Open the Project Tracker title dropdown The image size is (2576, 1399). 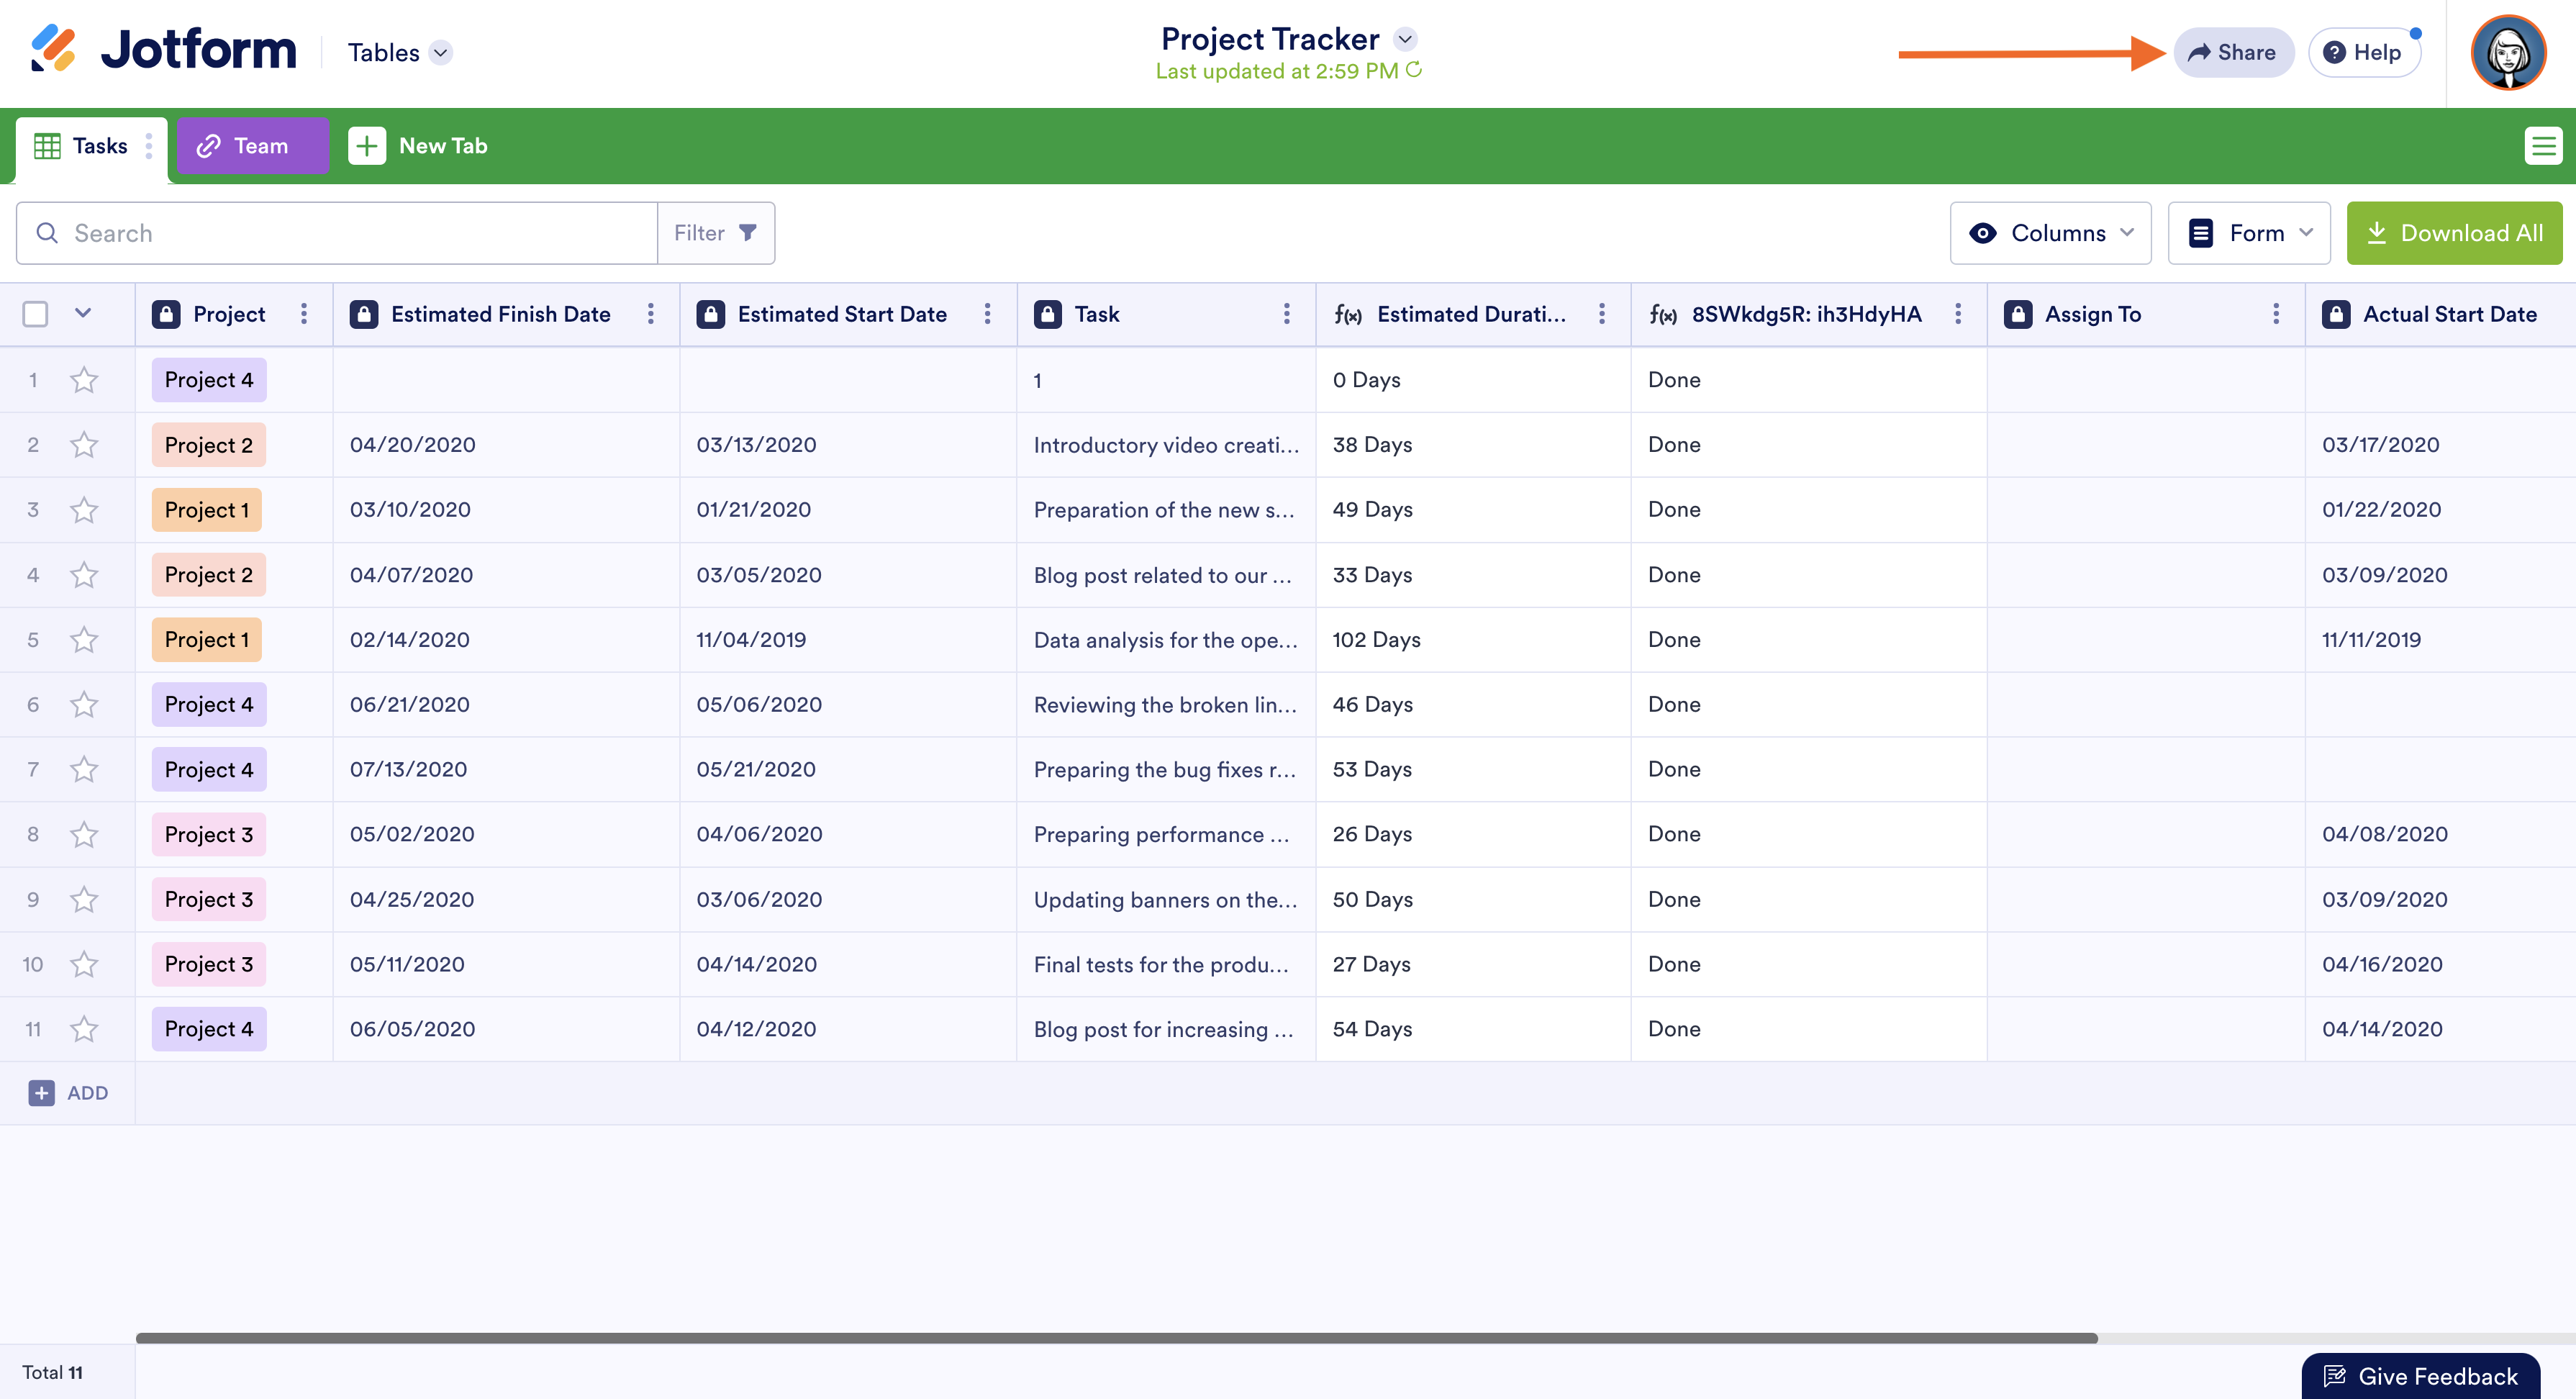1405,39
